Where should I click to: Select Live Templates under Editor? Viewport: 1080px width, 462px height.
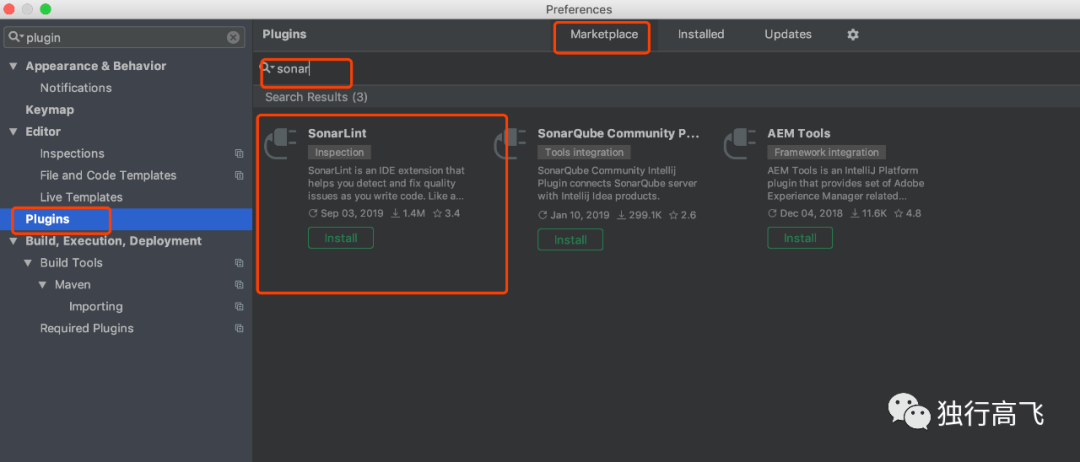pos(81,198)
